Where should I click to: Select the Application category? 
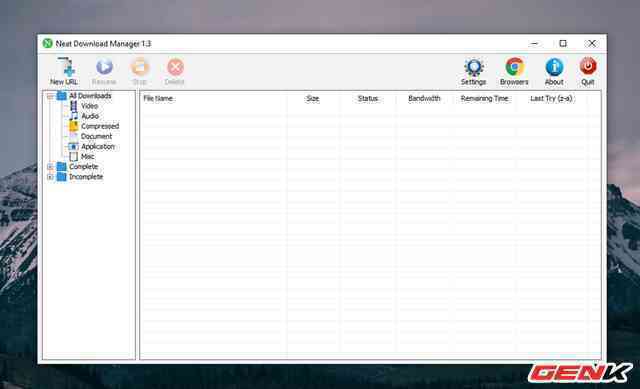click(x=98, y=147)
